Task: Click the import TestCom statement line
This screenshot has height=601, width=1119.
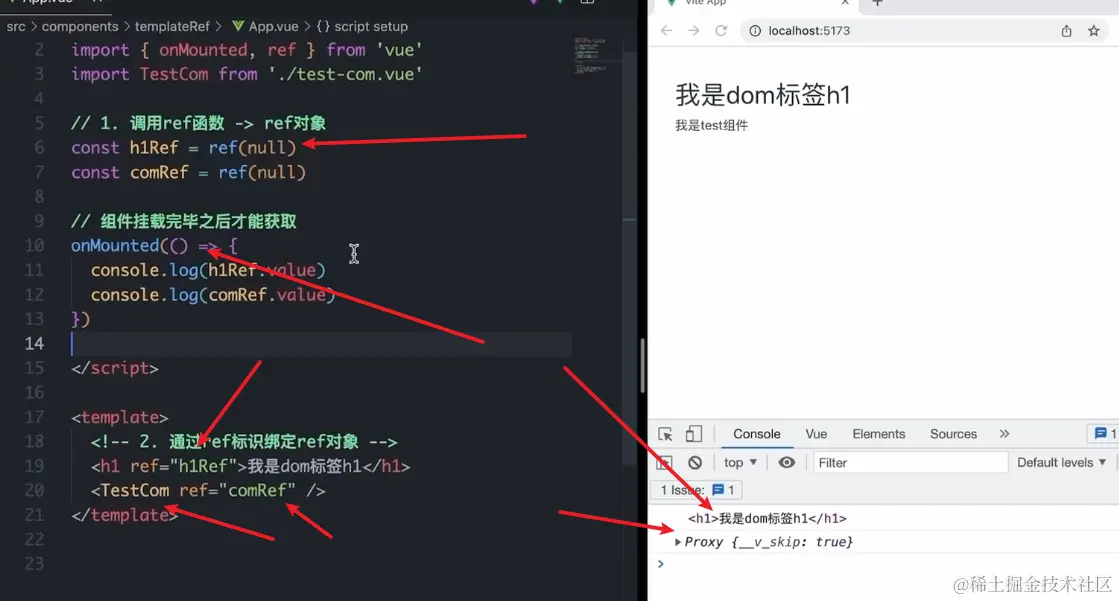Action: (247, 74)
